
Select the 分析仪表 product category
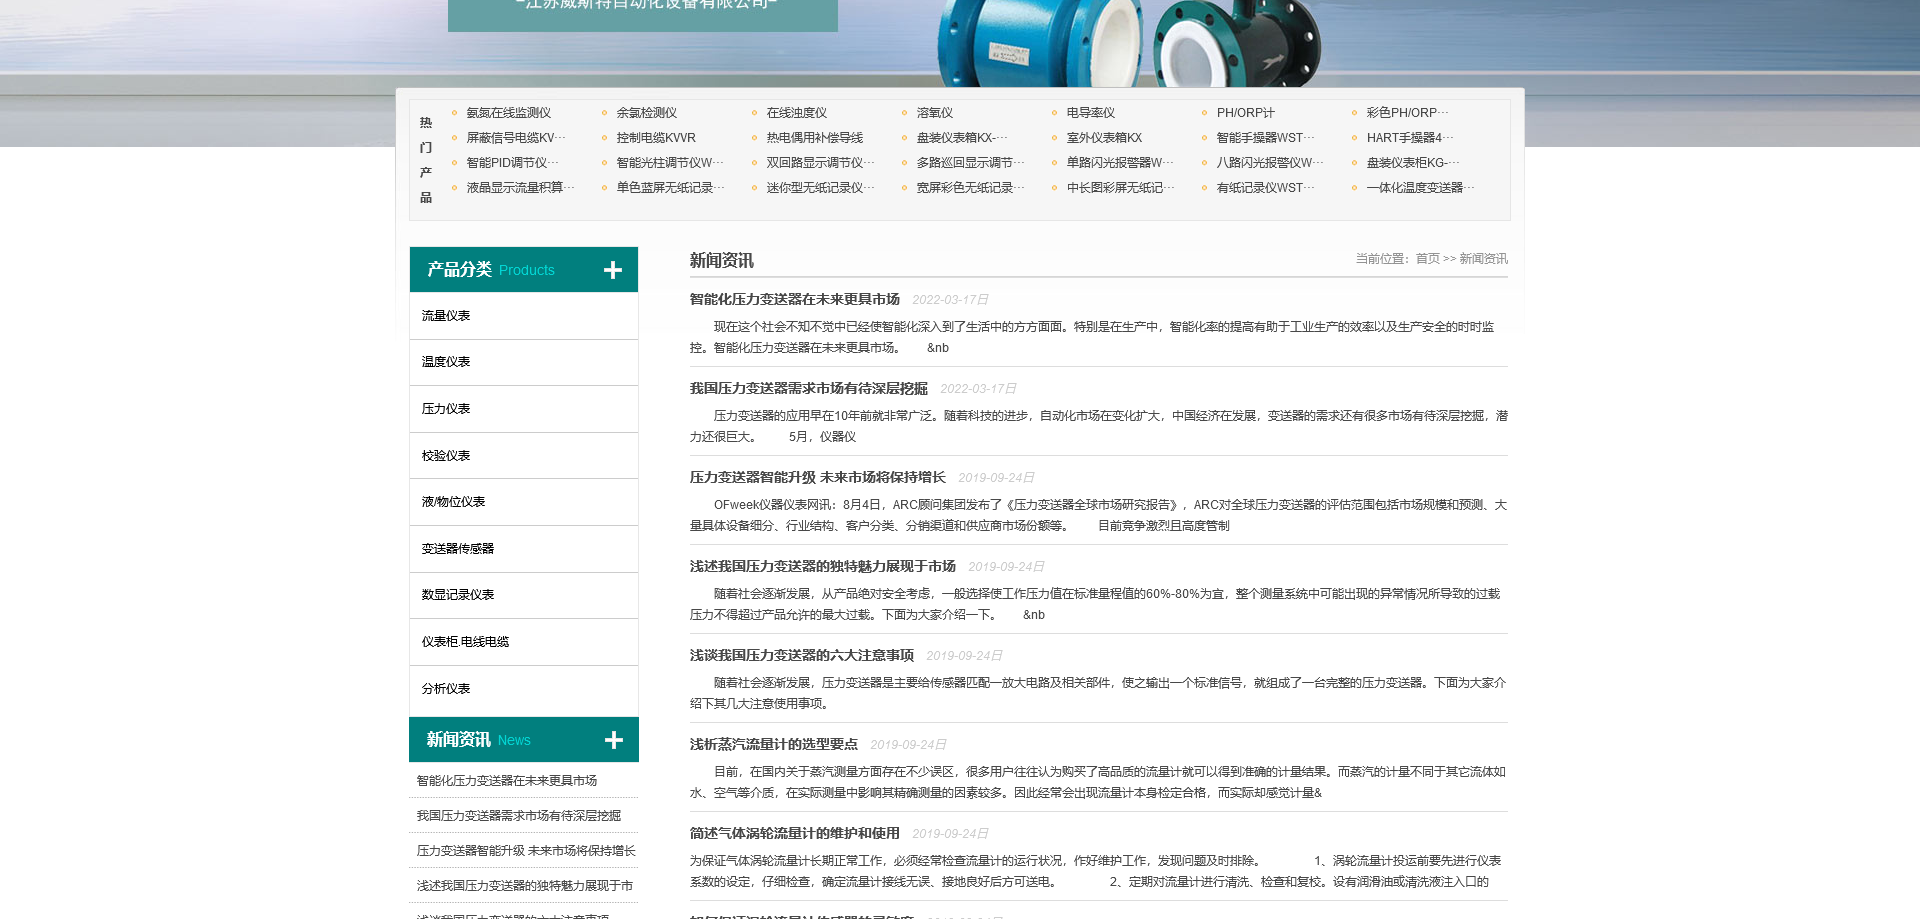coord(444,688)
